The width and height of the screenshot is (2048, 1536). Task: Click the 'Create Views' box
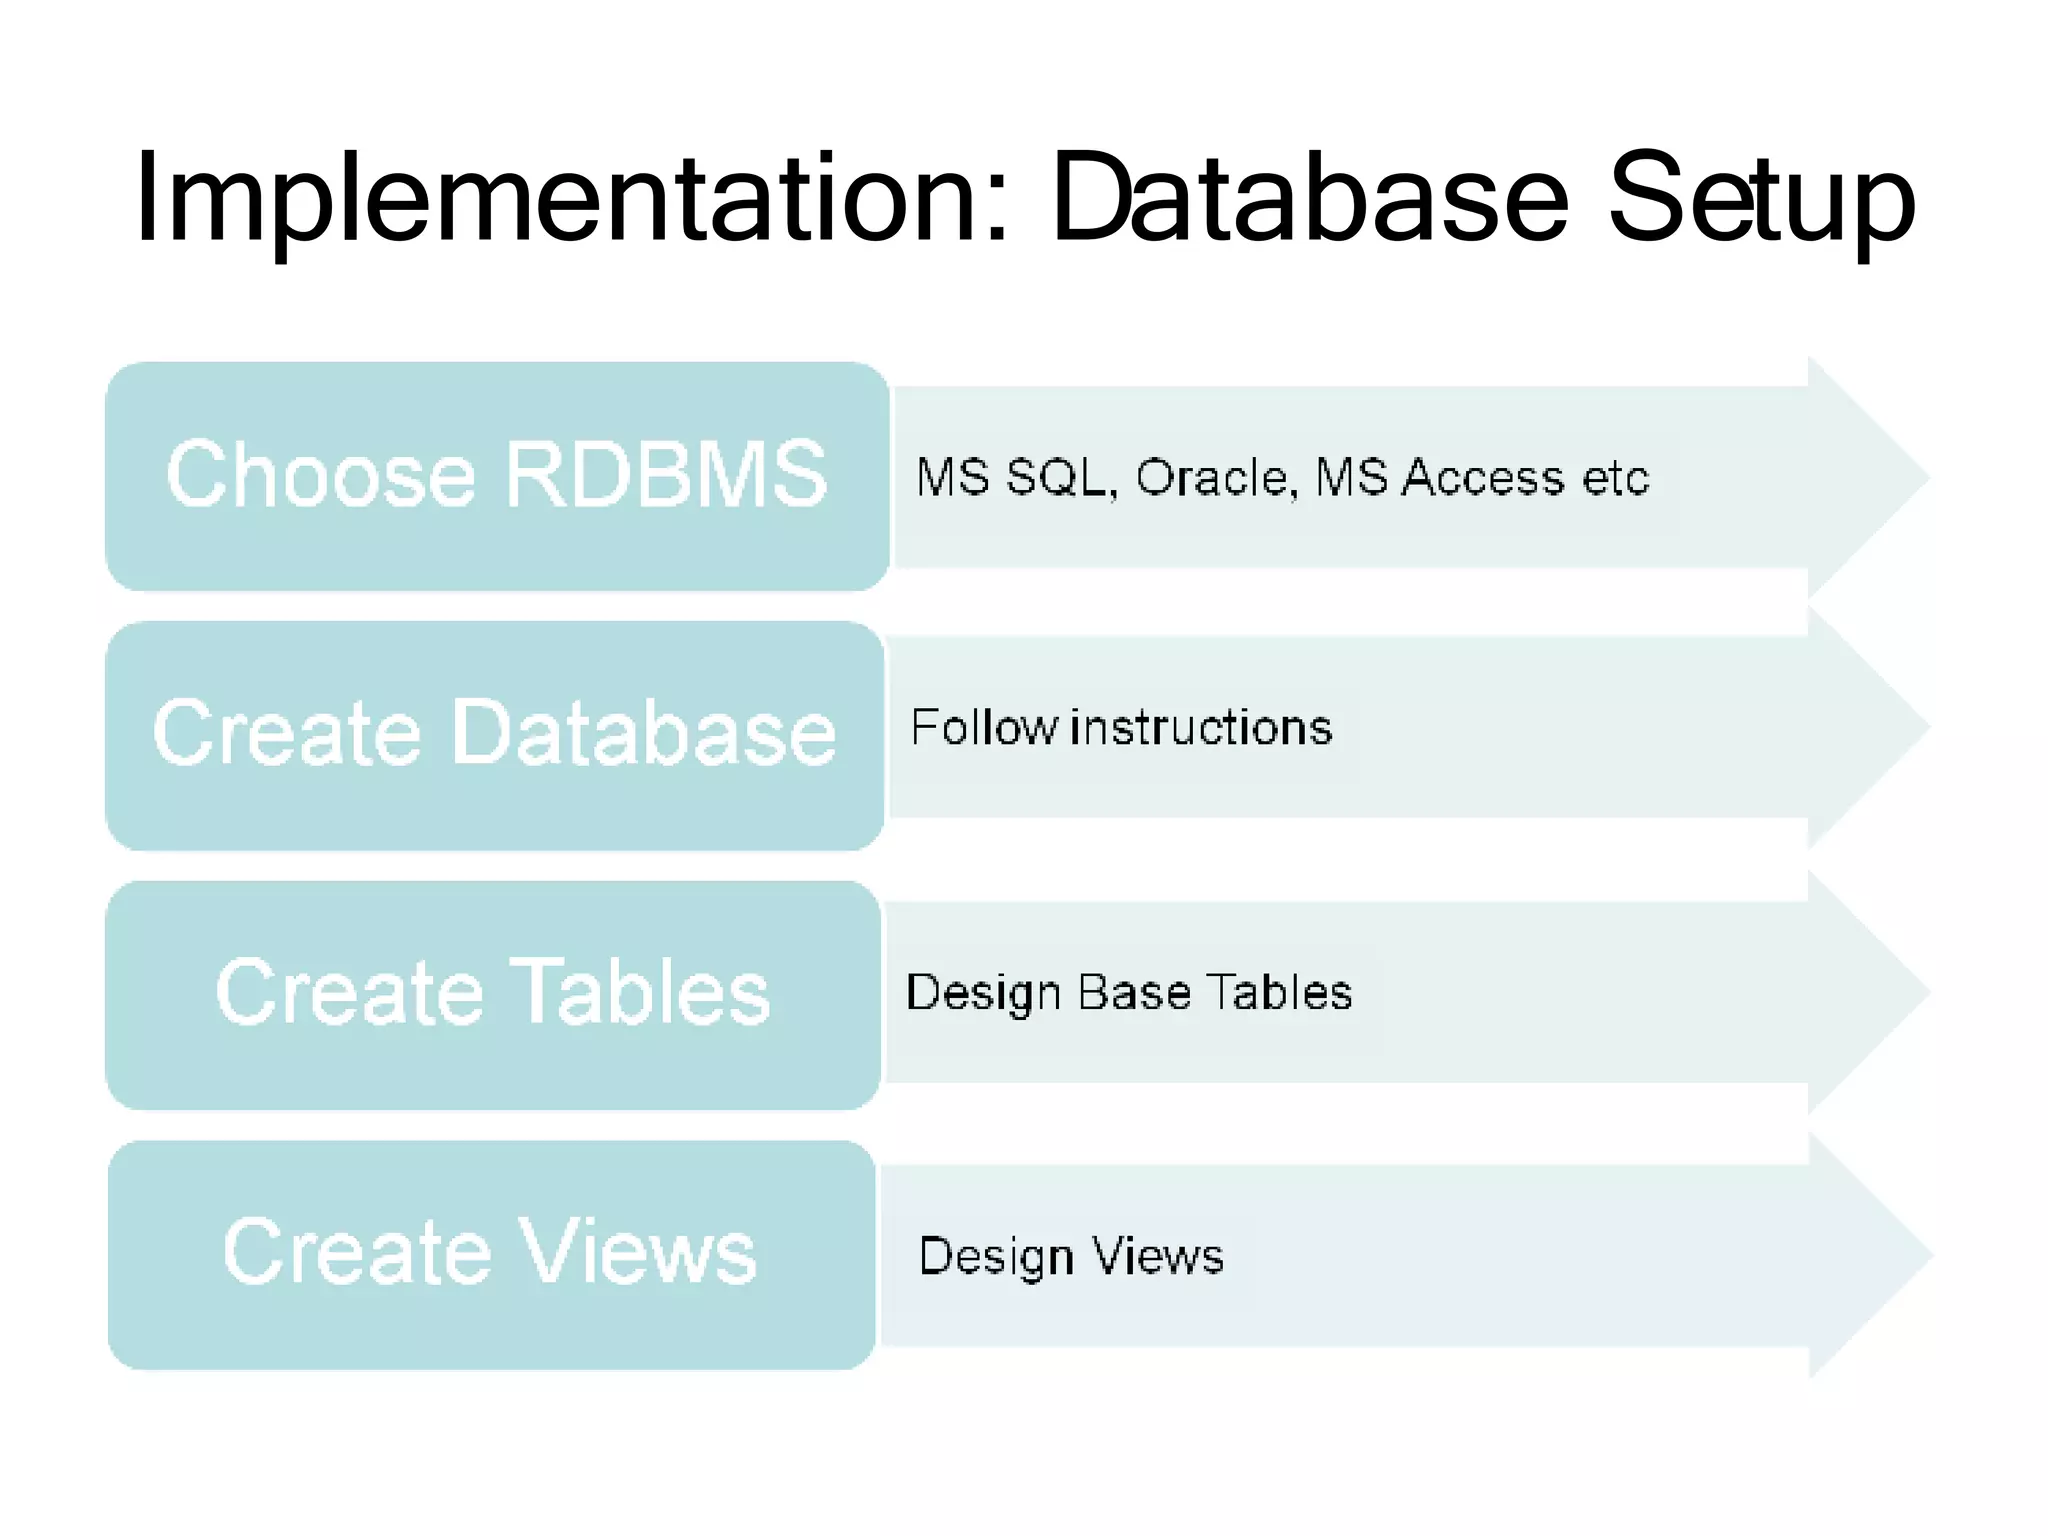[491, 1255]
